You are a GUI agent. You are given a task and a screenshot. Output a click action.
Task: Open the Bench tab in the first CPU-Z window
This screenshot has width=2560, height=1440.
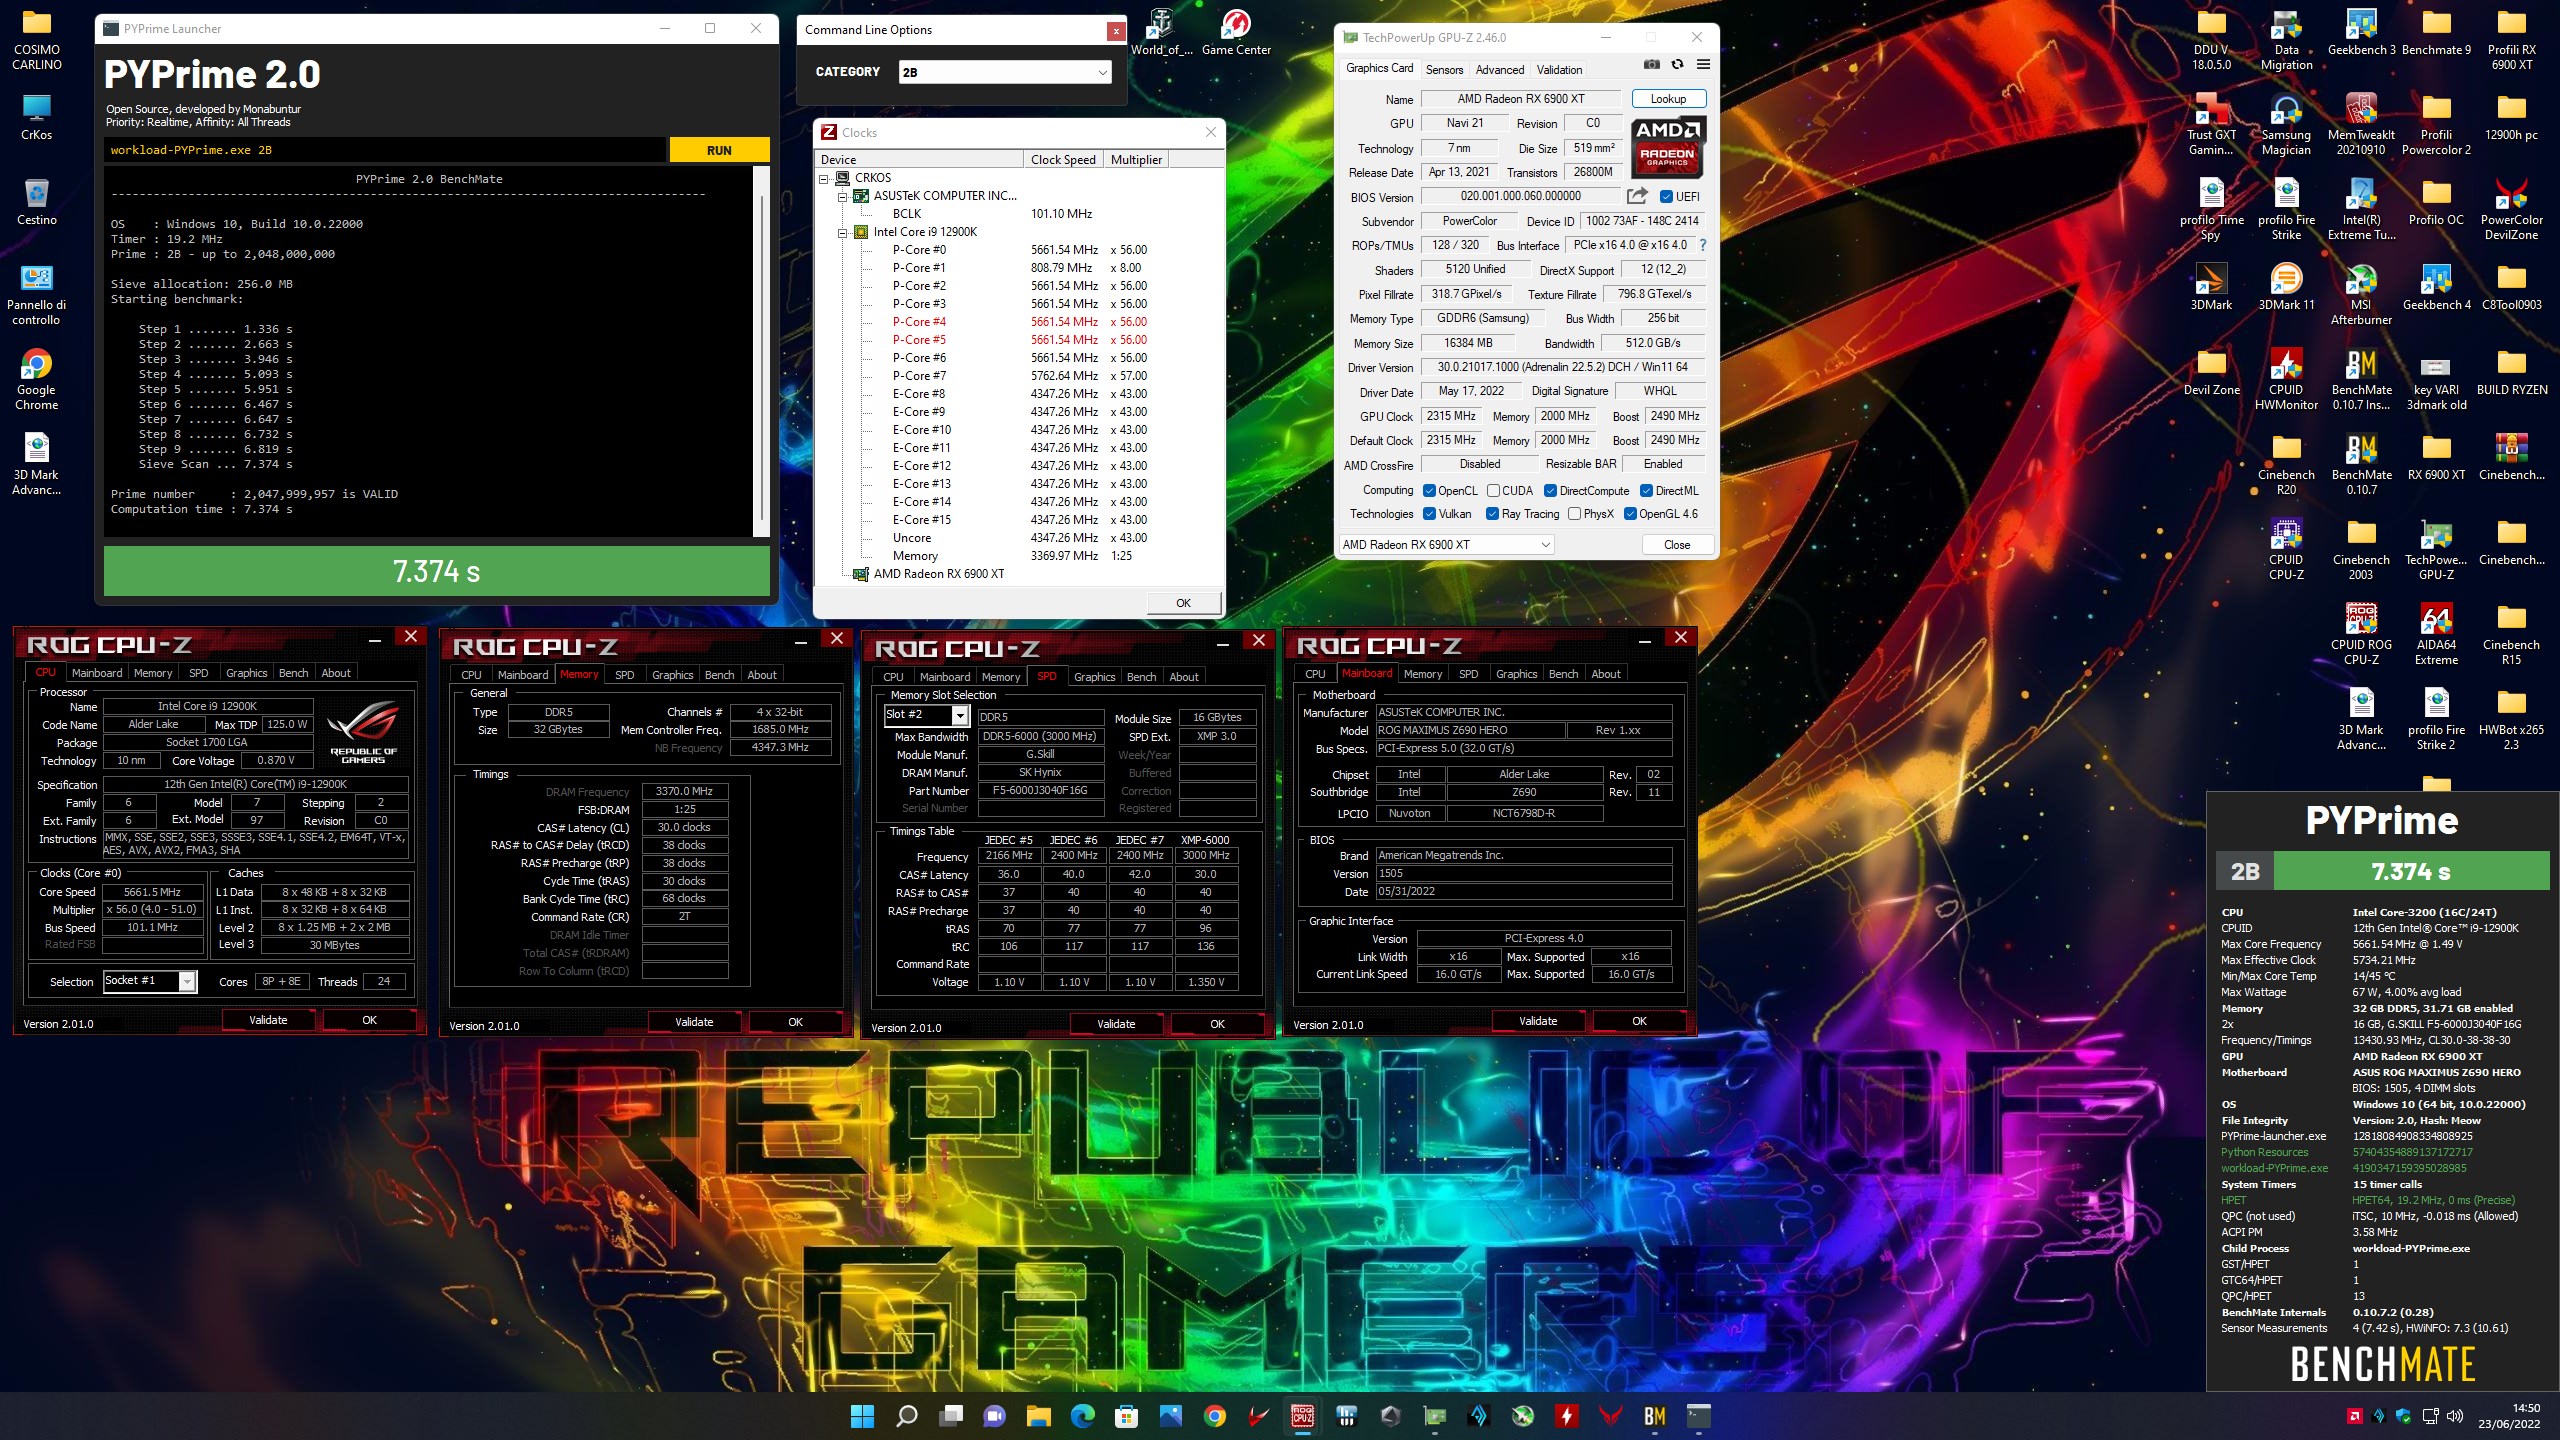pyautogui.click(x=293, y=673)
